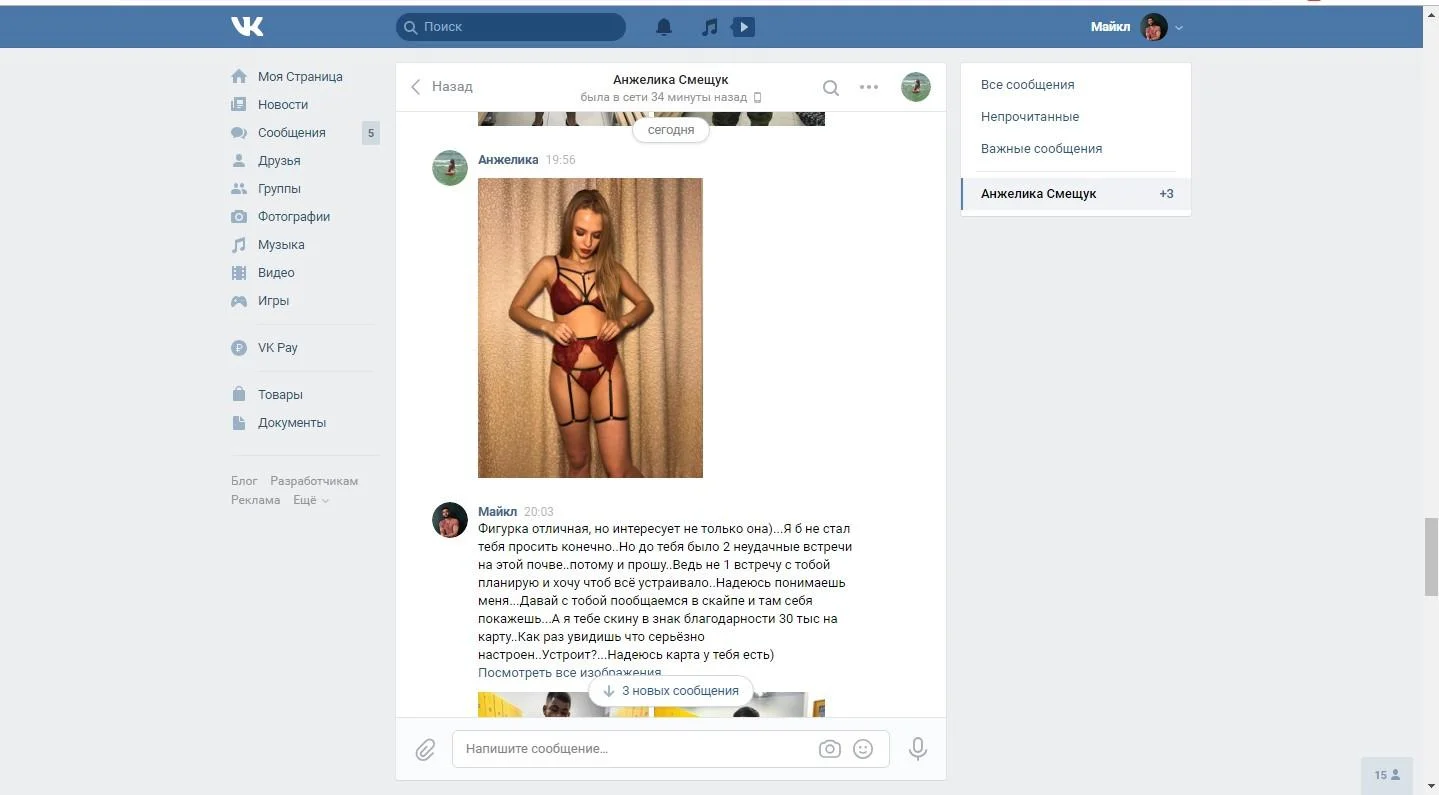Select Важные сообщения filter
The height and width of the screenshot is (795, 1439).
pyautogui.click(x=1041, y=149)
